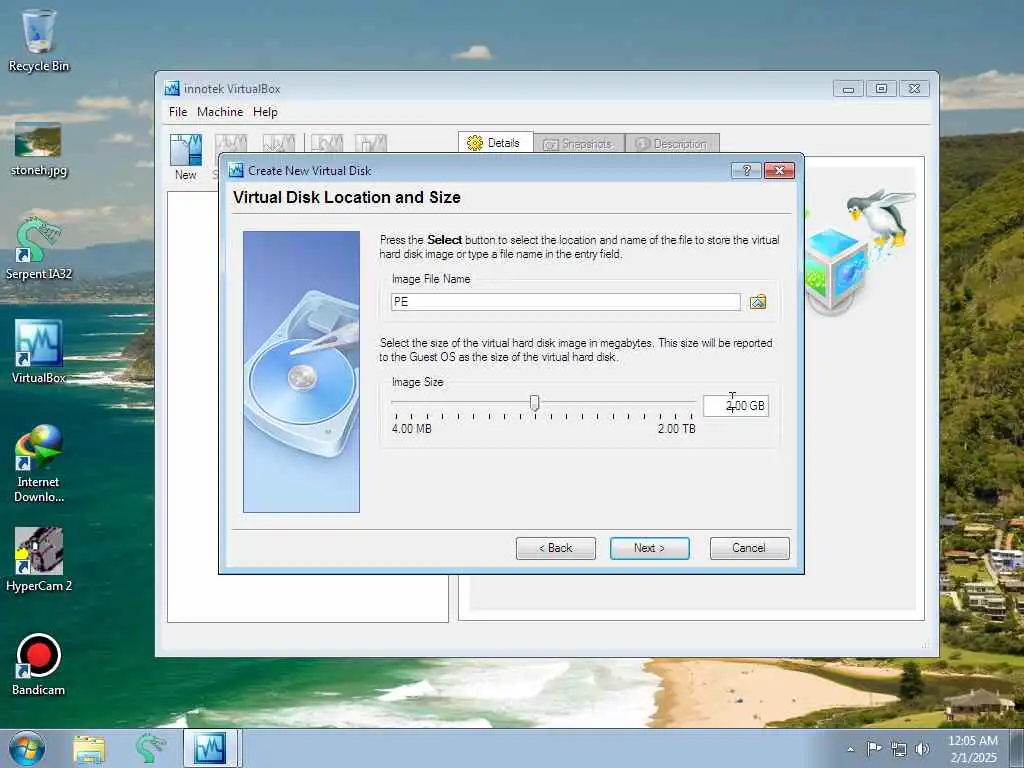Viewport: 1024px width, 768px height.
Task: Minimize the innotek VirtualBox window
Action: (848, 89)
